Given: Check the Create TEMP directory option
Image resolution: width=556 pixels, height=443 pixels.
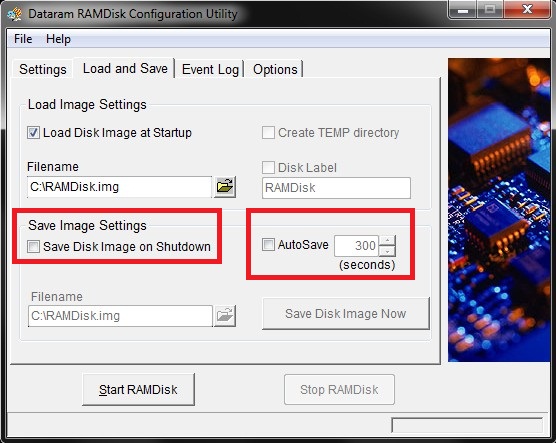Looking at the screenshot, I should click(x=268, y=133).
